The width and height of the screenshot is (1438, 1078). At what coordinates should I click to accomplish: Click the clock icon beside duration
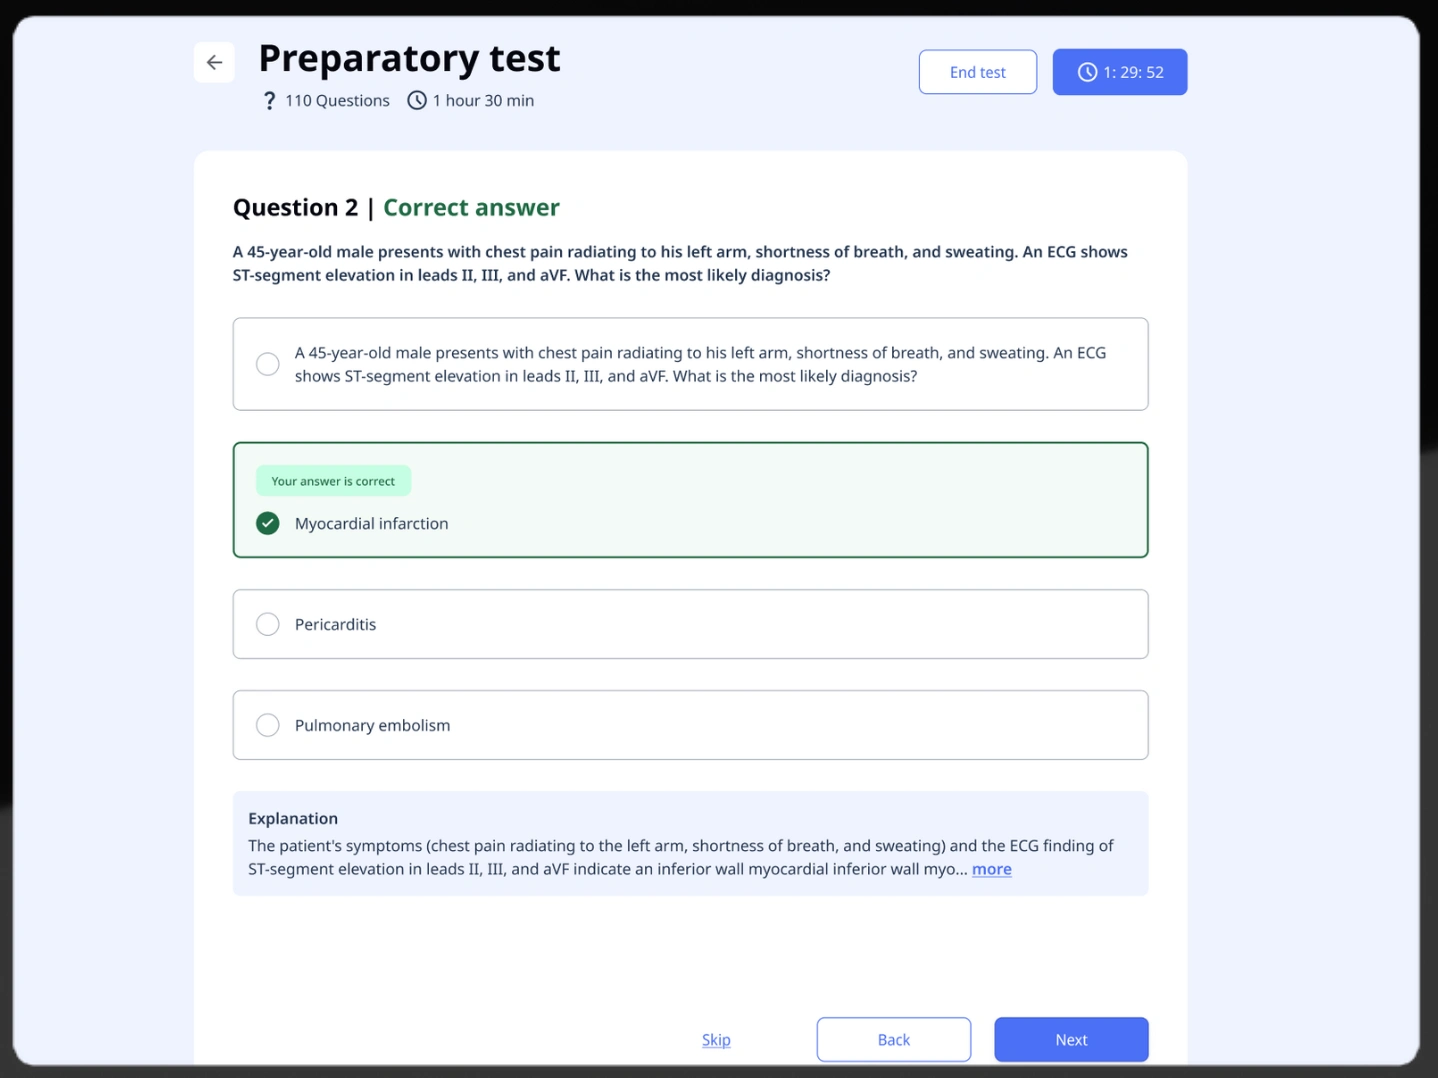point(417,101)
